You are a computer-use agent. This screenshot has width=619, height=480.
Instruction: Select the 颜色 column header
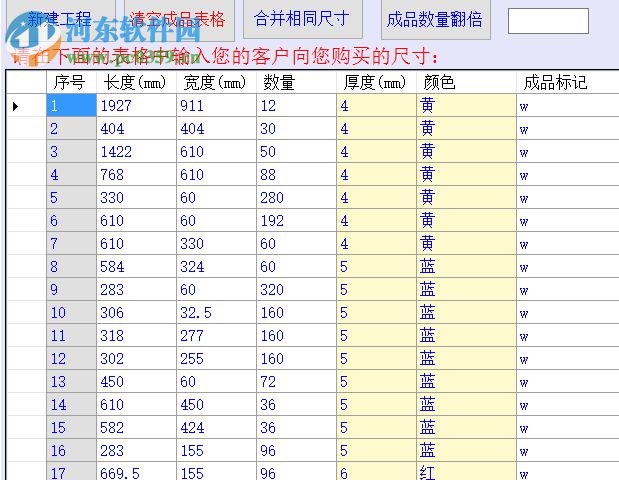(x=466, y=82)
